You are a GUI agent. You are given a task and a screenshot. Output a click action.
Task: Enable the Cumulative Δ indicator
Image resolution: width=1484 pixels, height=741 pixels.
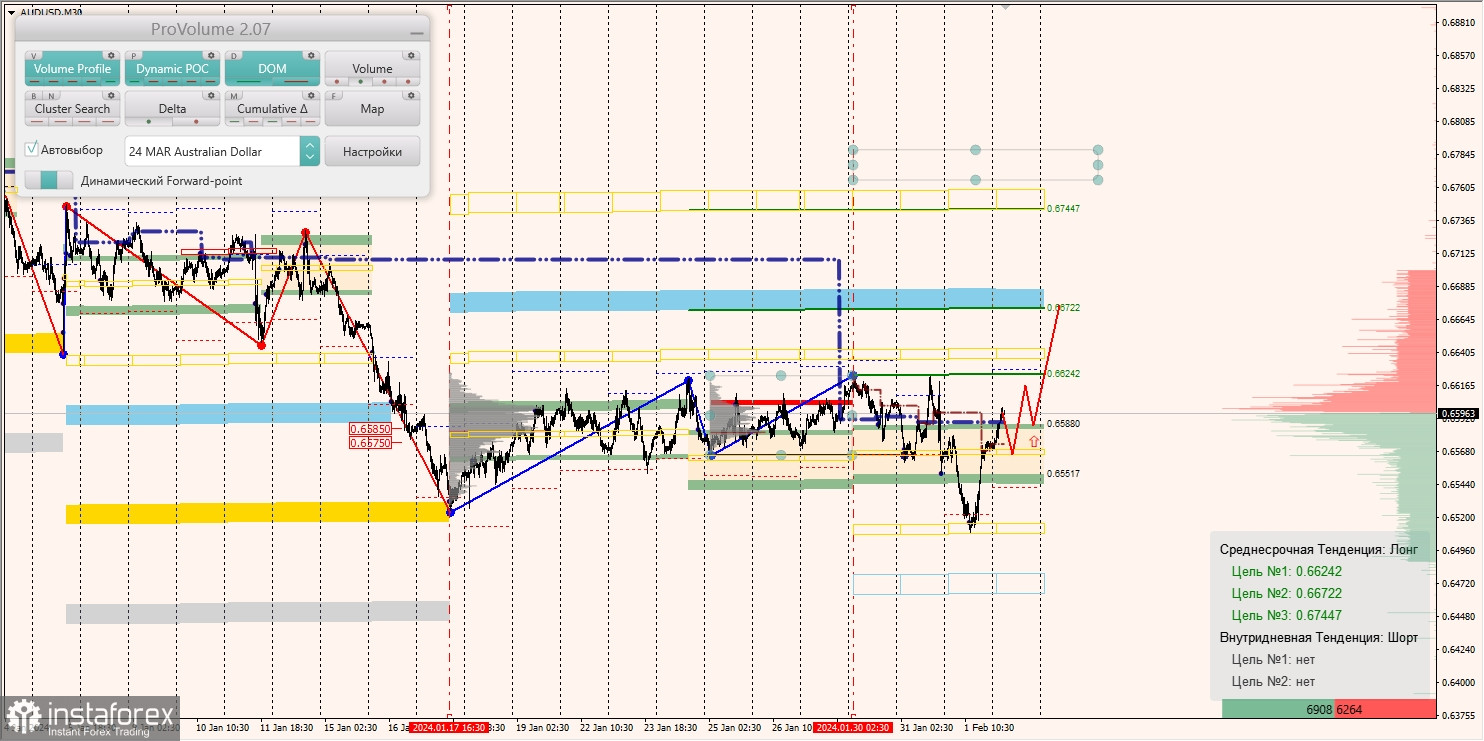tap(272, 109)
